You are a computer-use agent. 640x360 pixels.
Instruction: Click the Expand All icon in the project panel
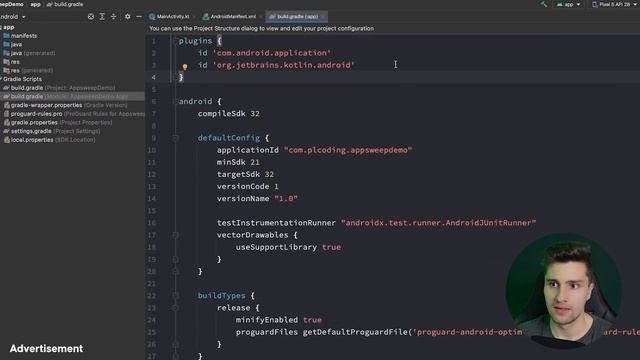[102, 17]
